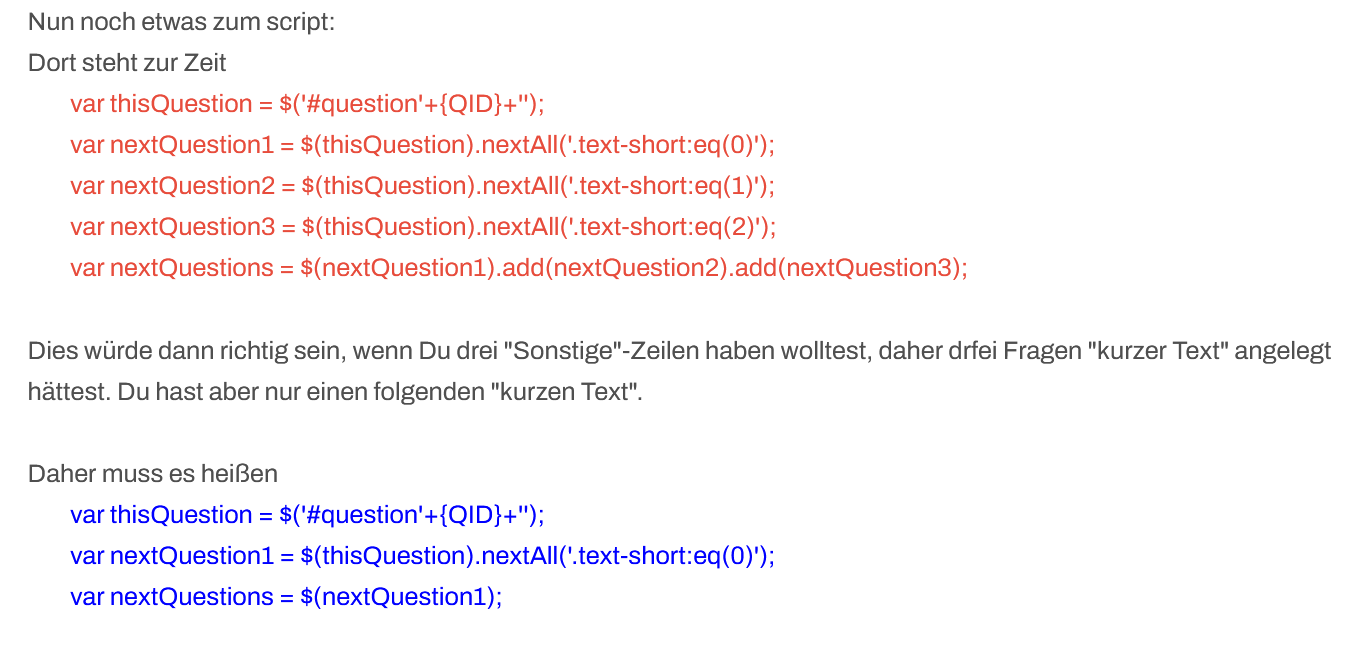Image resolution: width=1355 pixels, height=653 pixels.
Task: Click the red "var nextQuestion3" code line
Action: [422, 227]
